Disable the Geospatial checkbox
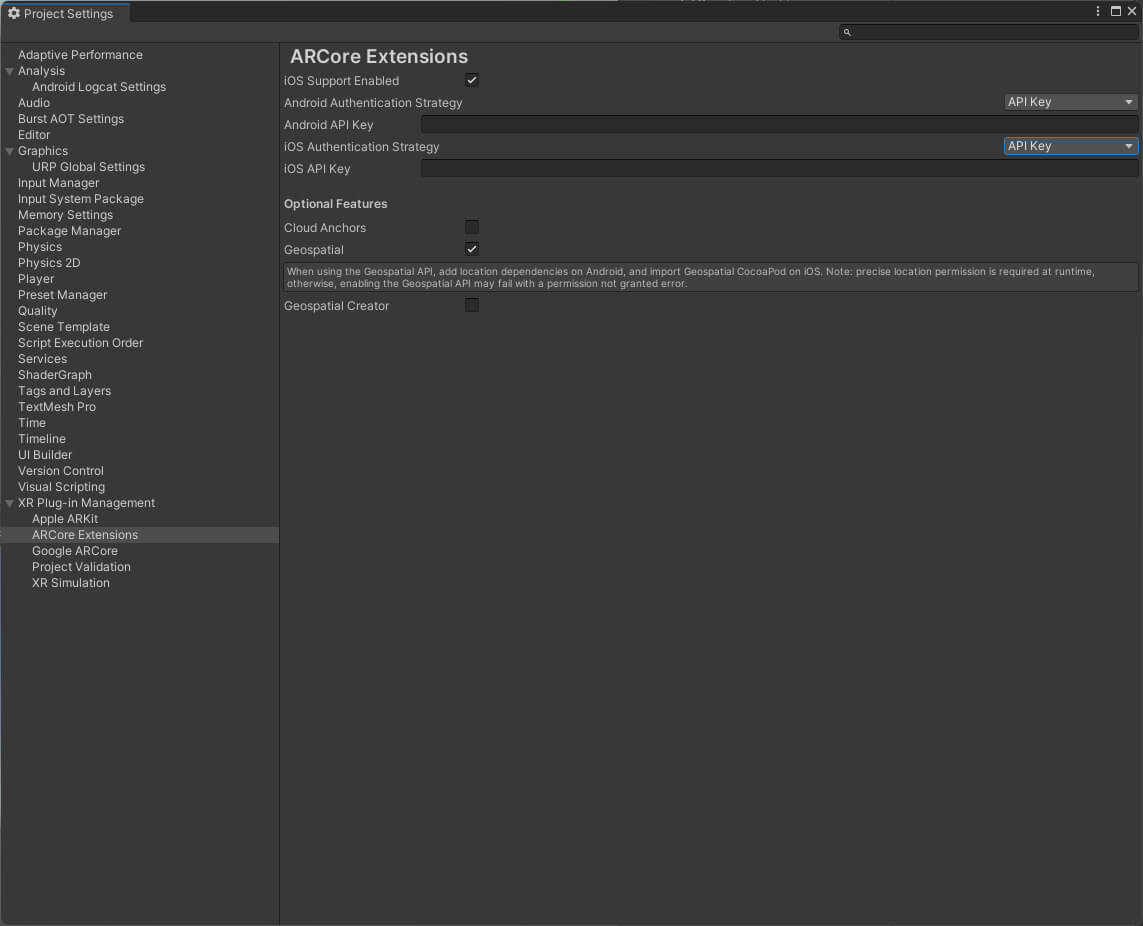The image size is (1143, 926). click(x=472, y=249)
